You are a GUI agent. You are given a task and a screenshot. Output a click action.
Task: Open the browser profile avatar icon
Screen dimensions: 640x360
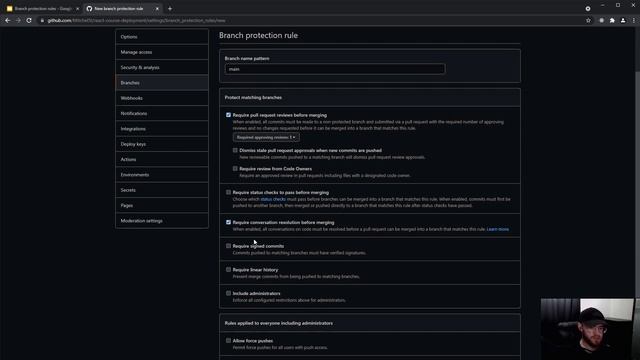623,20
